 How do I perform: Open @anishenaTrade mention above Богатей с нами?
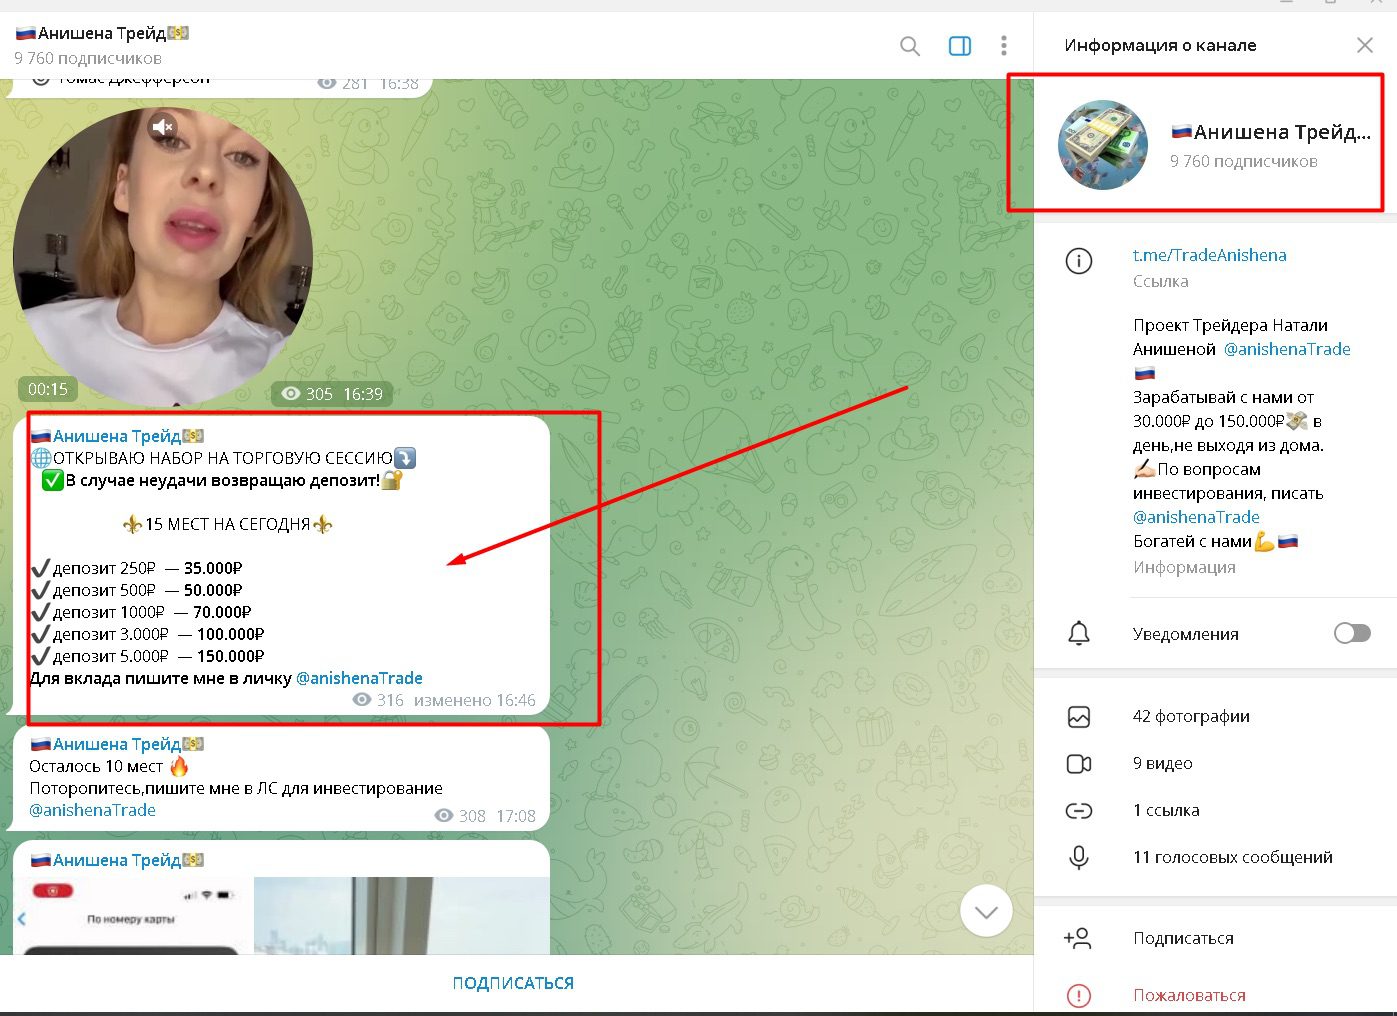(x=1196, y=517)
